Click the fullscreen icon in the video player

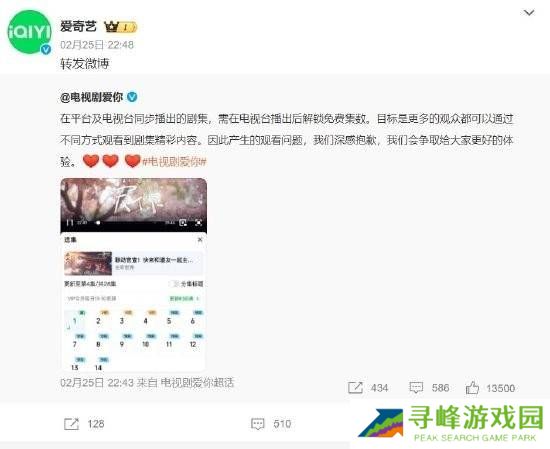(199, 222)
